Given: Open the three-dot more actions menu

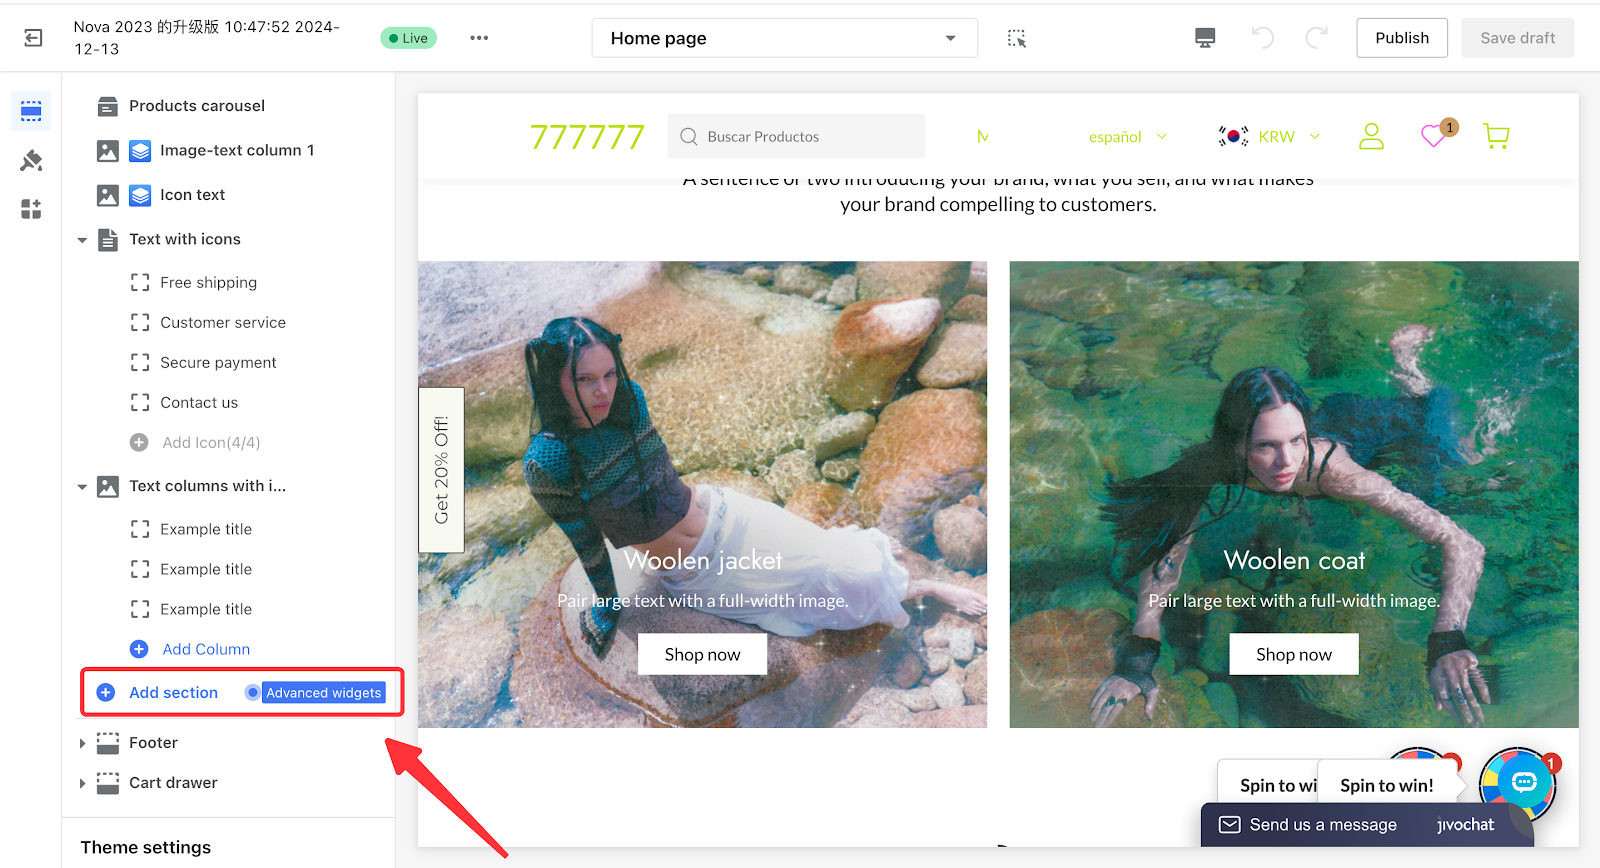Looking at the screenshot, I should tap(479, 38).
